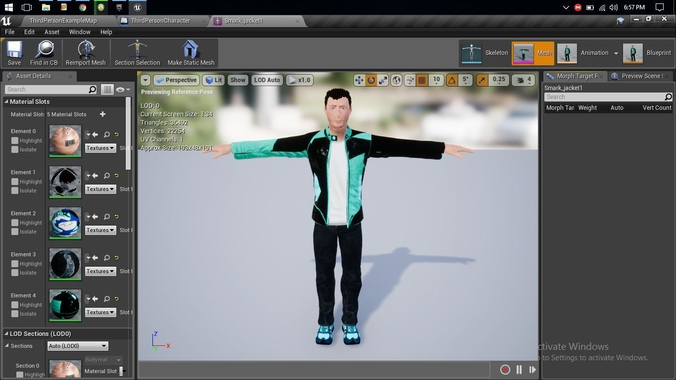
Task: Enable Isolate for Element 4
Action: coord(15,314)
